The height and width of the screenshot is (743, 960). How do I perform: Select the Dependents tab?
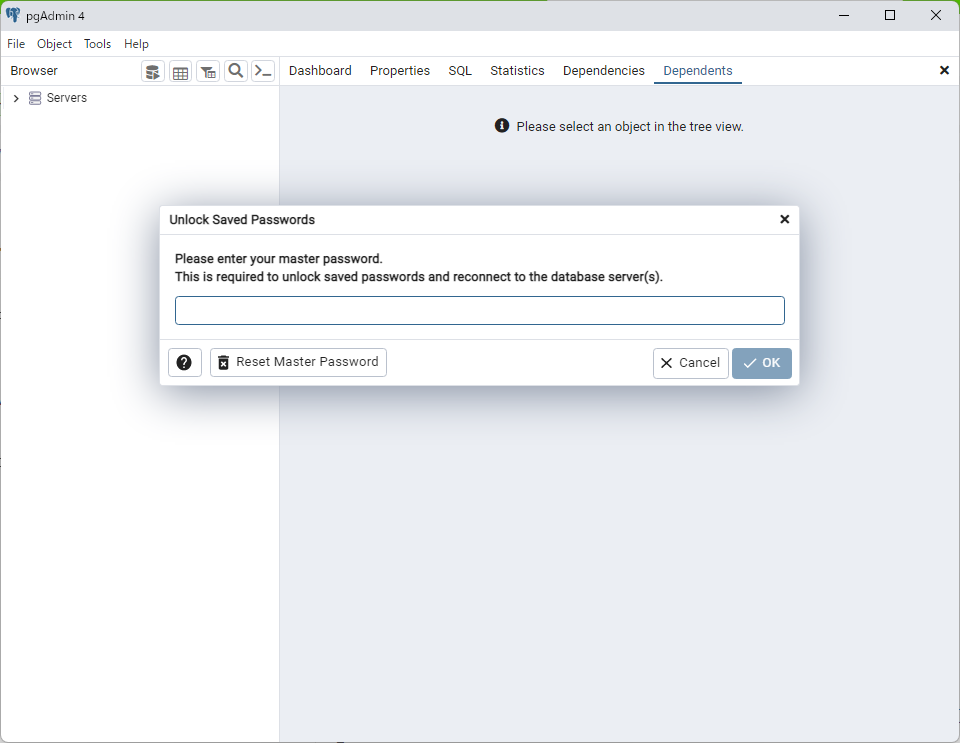pyautogui.click(x=698, y=71)
